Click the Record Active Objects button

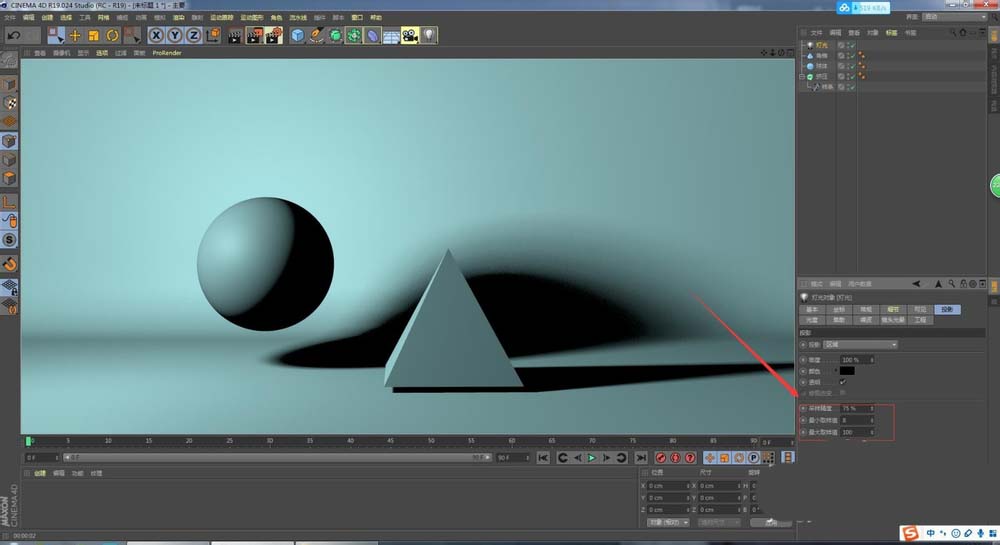(x=661, y=458)
